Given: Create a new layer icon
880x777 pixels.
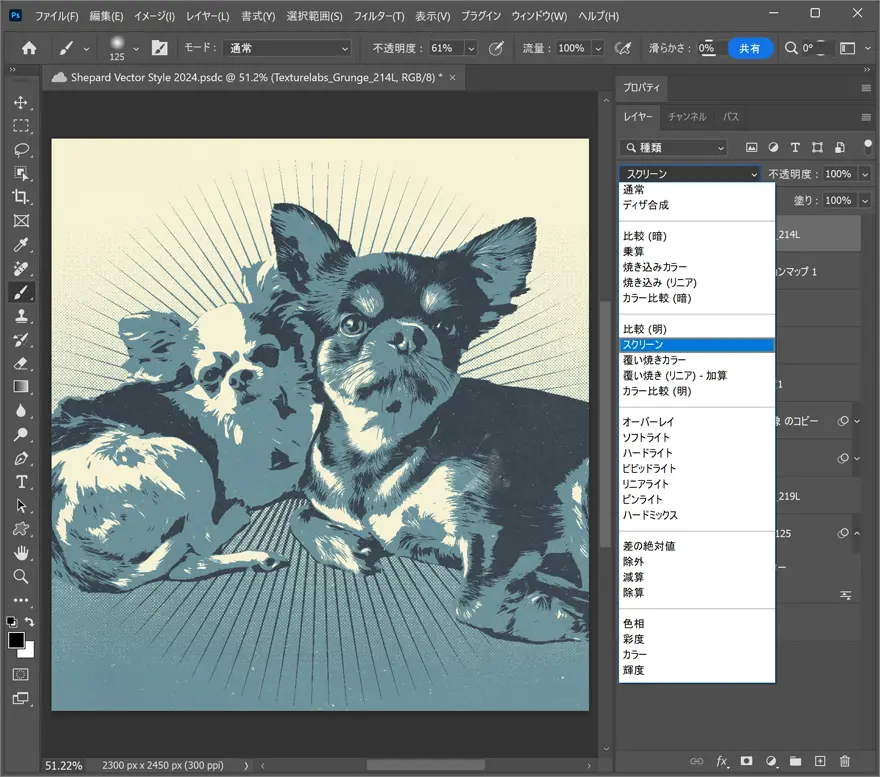Looking at the screenshot, I should pos(820,761).
